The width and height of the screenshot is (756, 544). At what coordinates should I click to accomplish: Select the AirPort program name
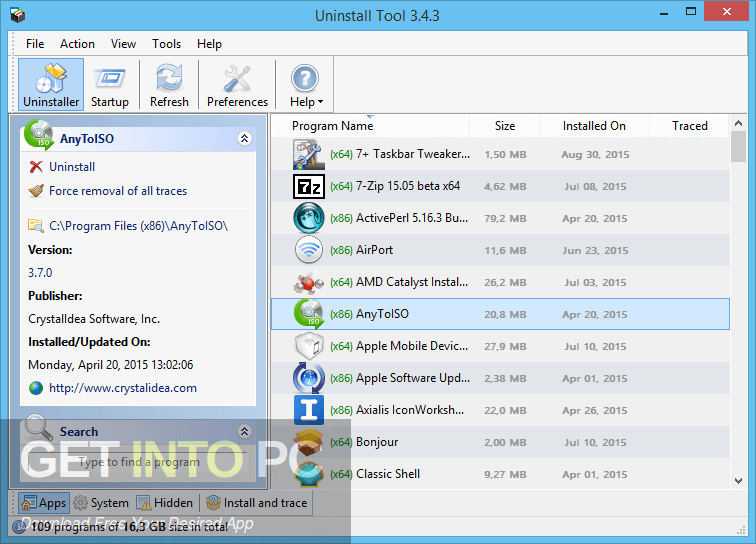point(374,250)
